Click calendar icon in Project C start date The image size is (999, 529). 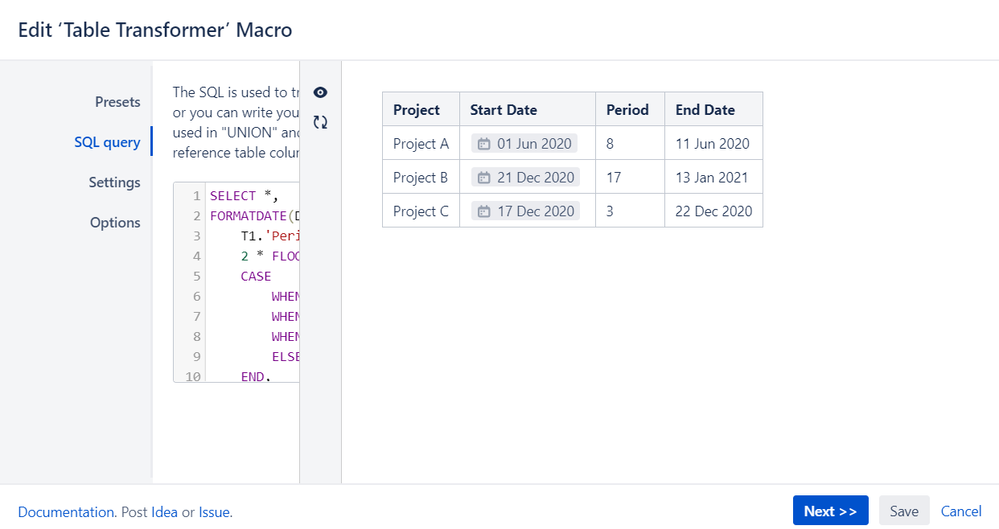pyautogui.click(x=484, y=212)
